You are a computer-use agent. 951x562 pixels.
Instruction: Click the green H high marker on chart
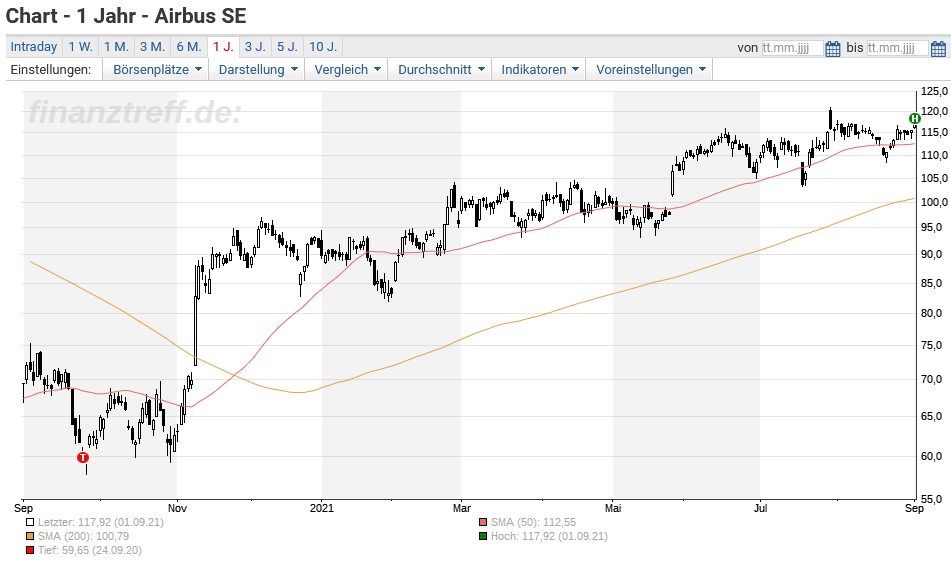(x=915, y=118)
